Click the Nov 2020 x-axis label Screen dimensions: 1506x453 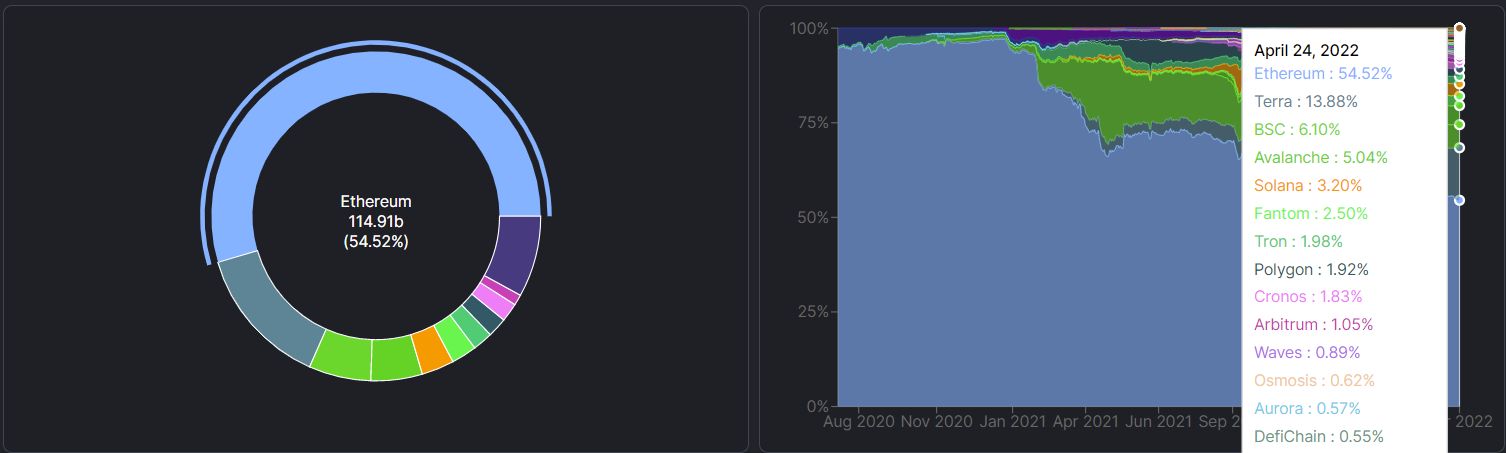point(936,422)
